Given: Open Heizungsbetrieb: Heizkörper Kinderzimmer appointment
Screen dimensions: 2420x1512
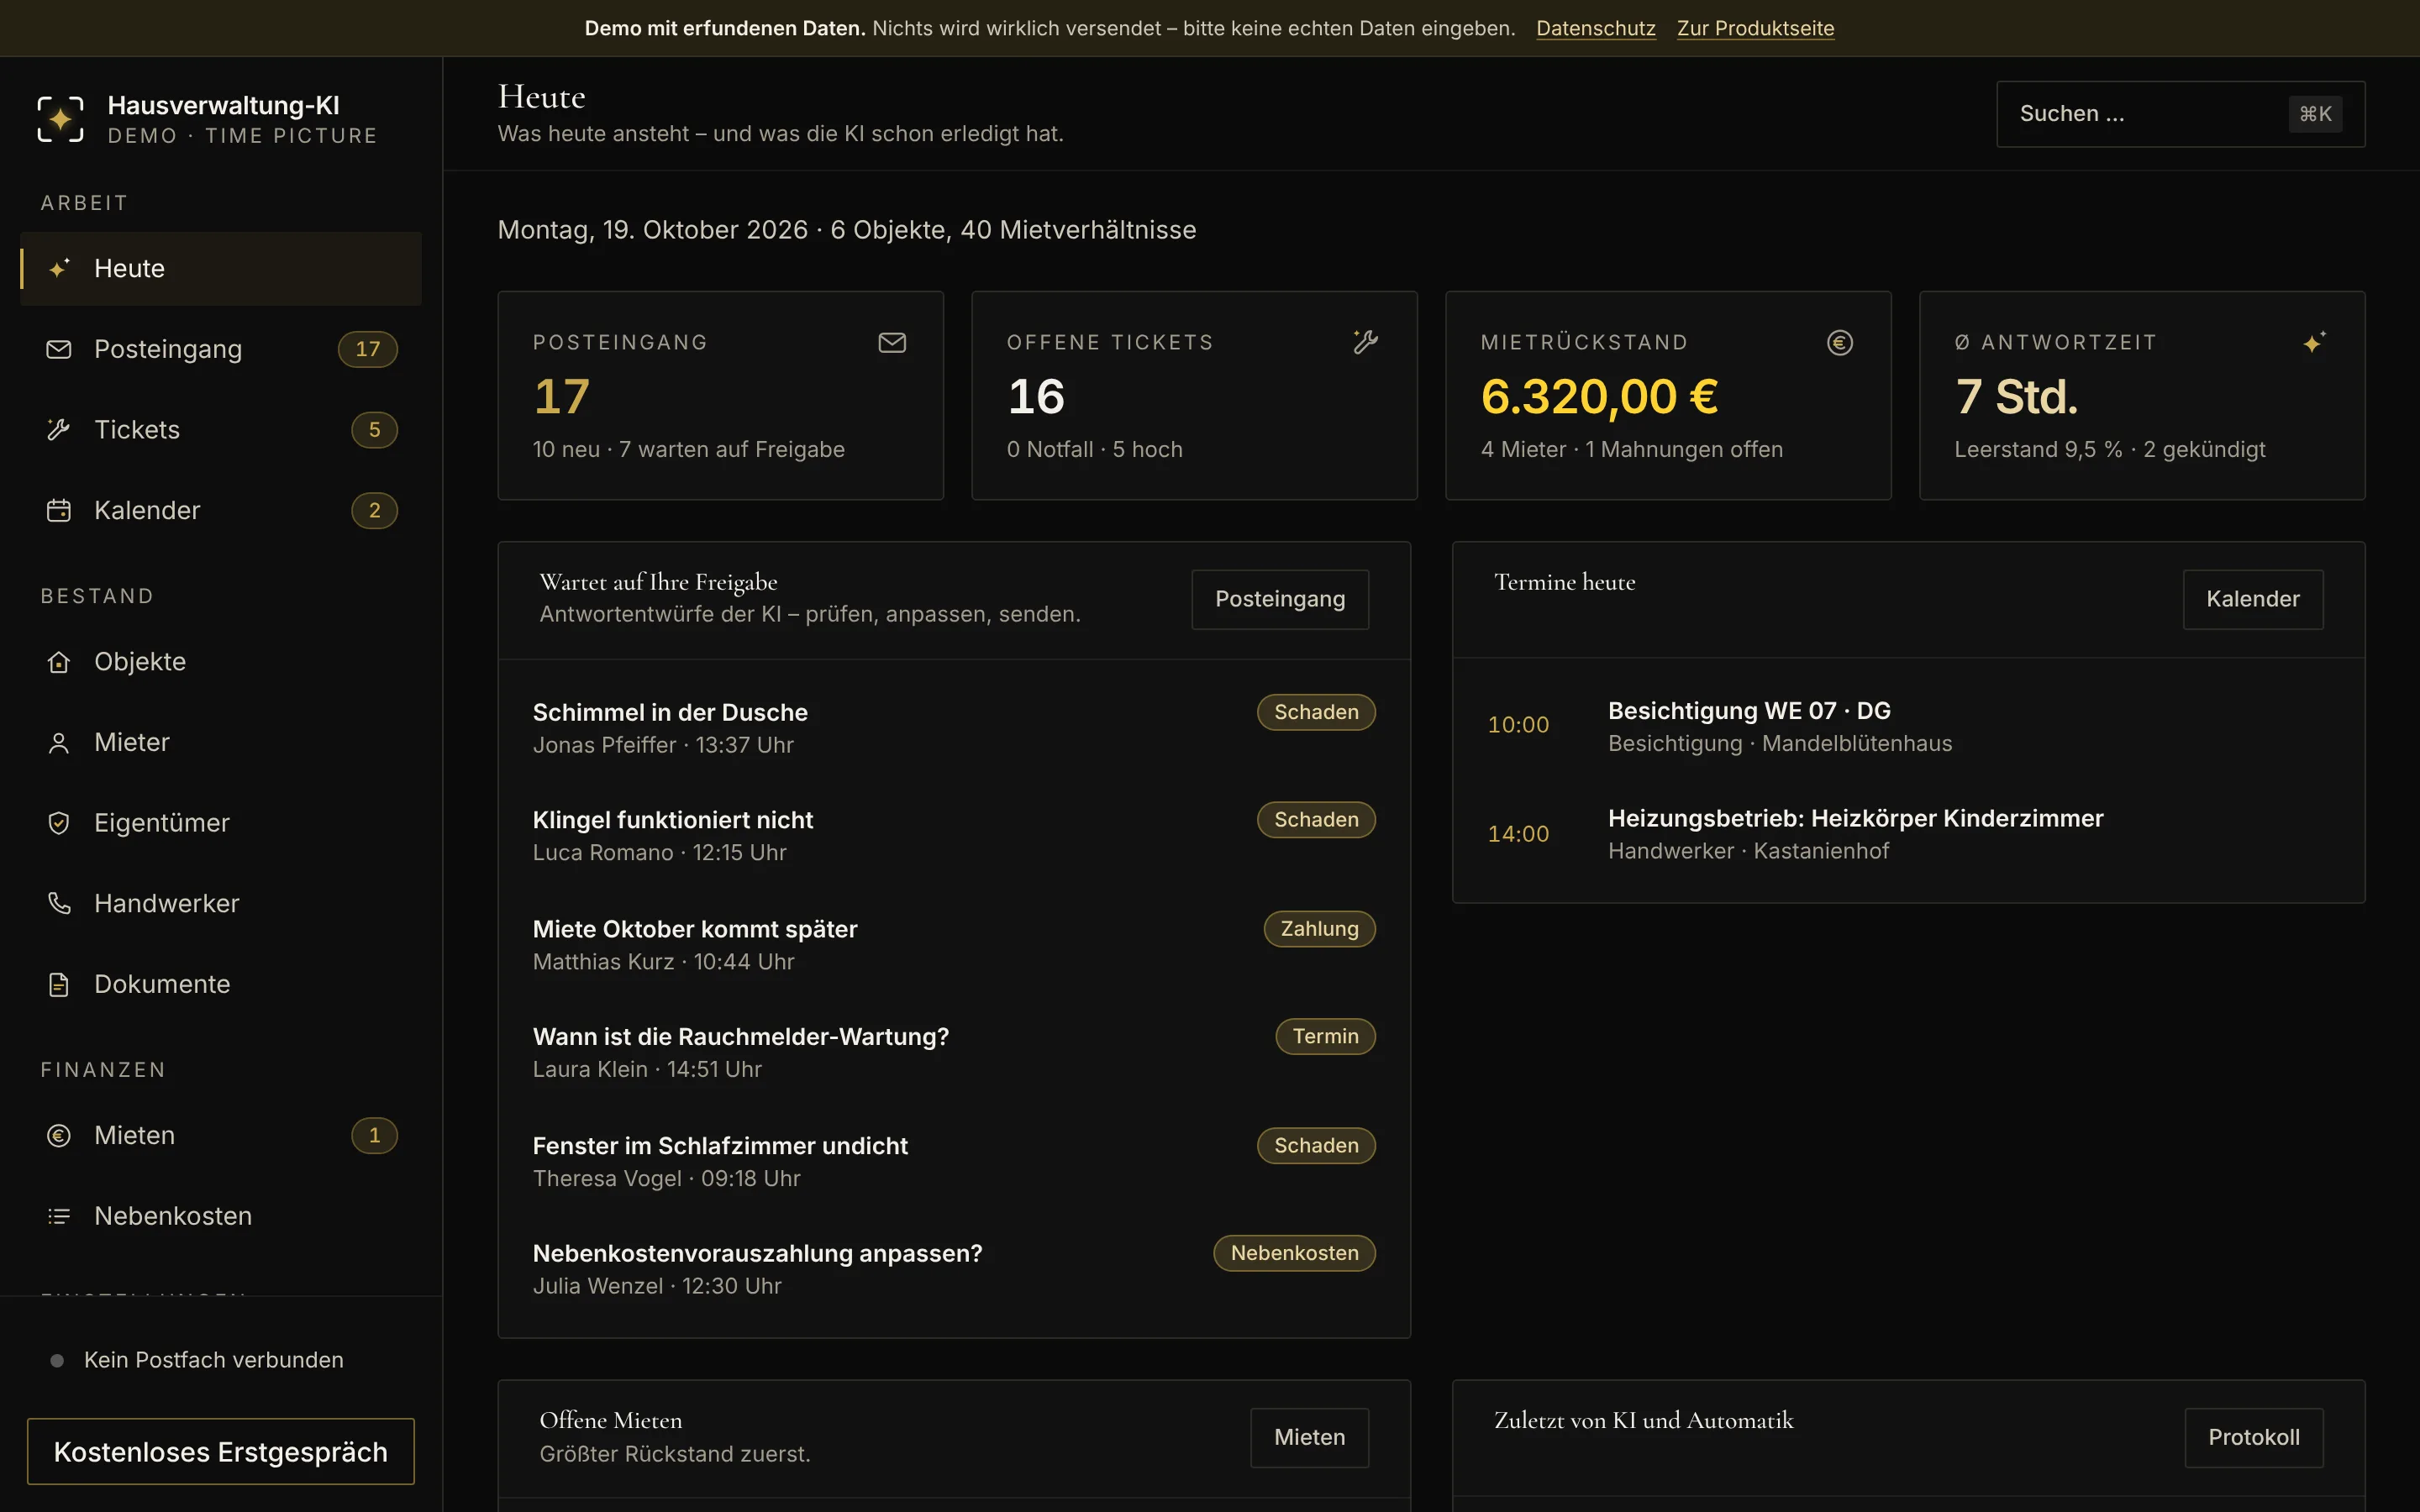Looking at the screenshot, I should (x=1908, y=834).
